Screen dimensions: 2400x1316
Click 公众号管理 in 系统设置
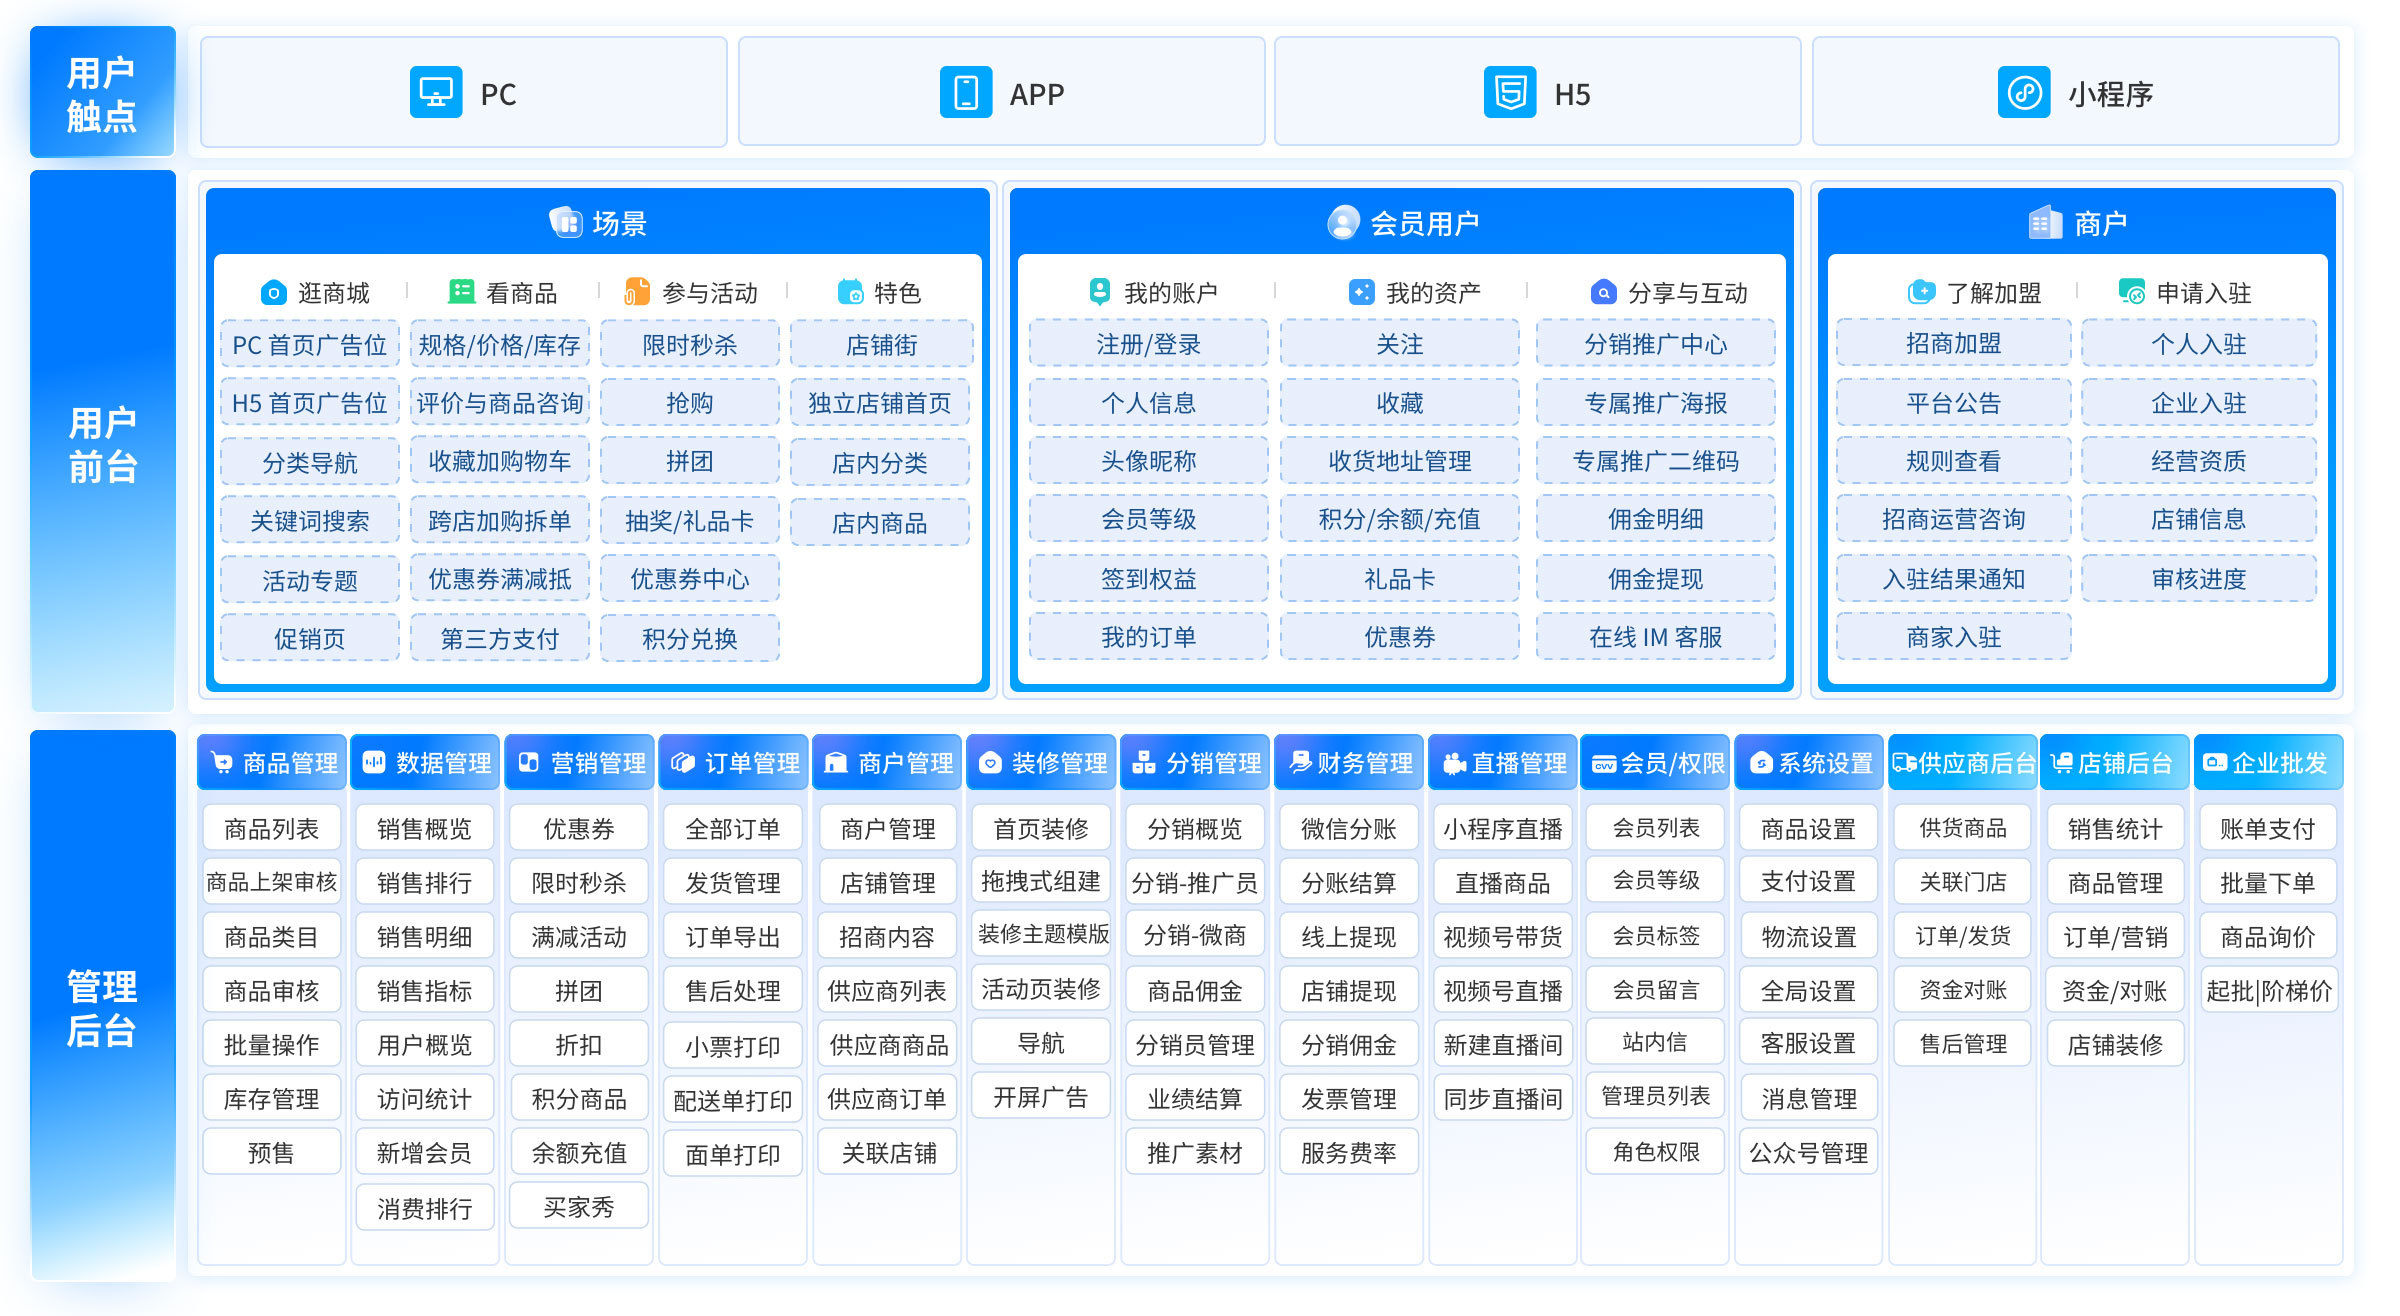[x=1808, y=1152]
